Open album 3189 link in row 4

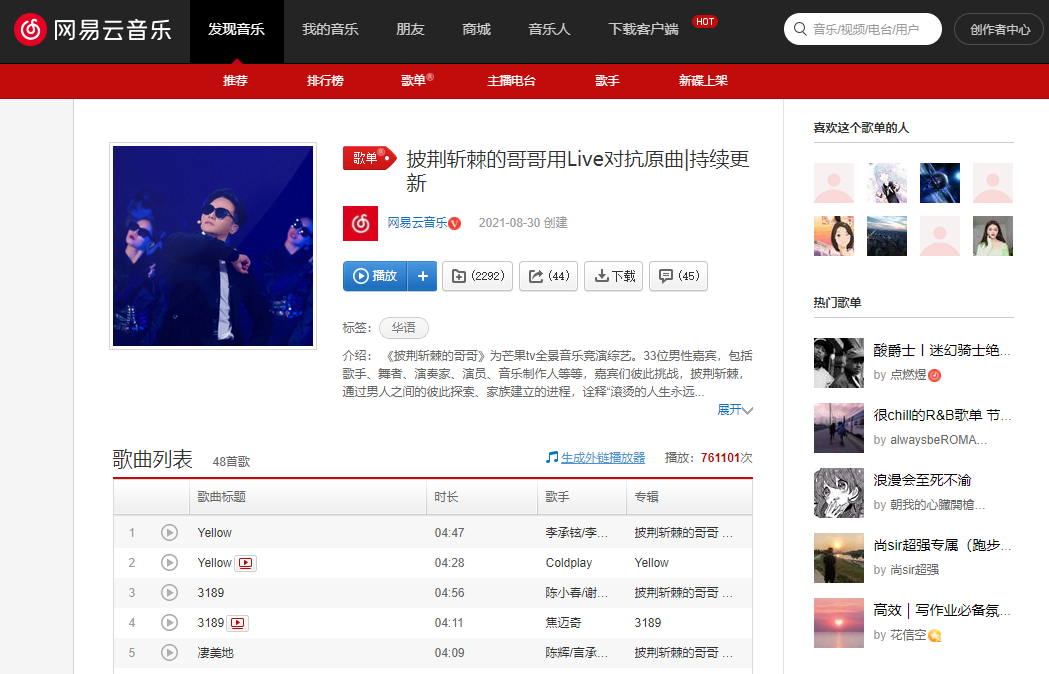(648, 623)
